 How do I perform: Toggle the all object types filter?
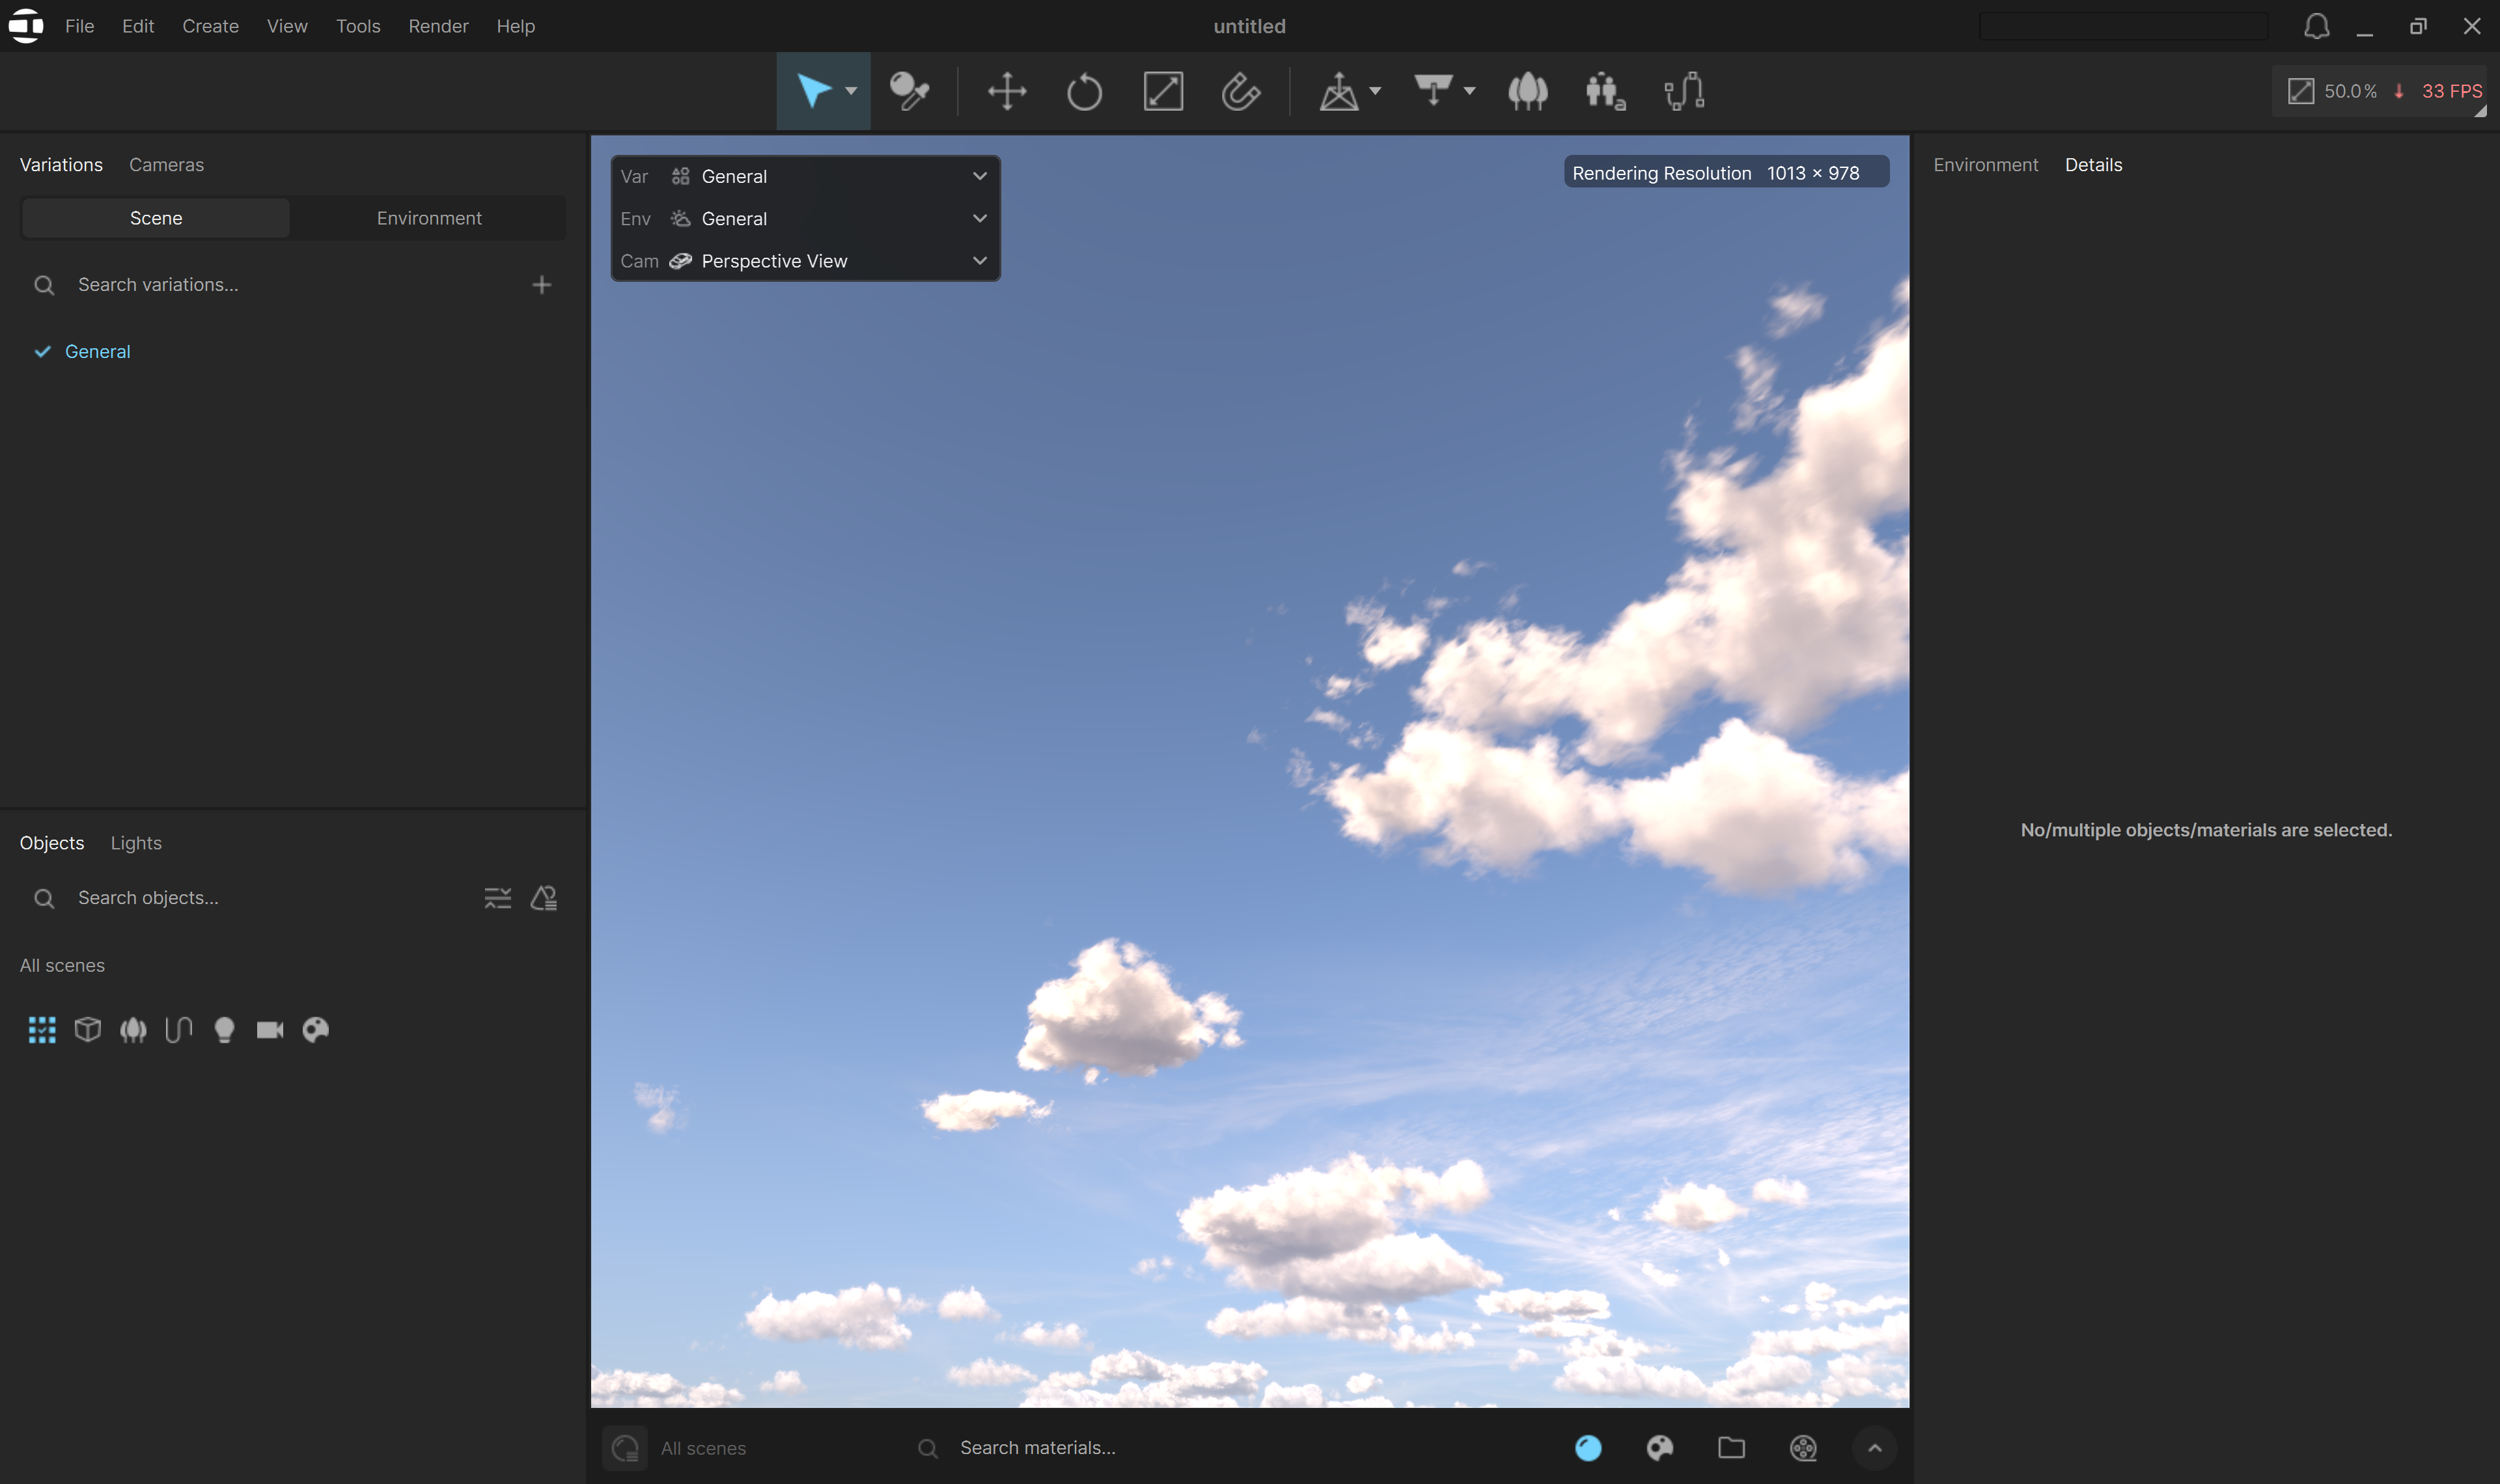coord(42,1030)
